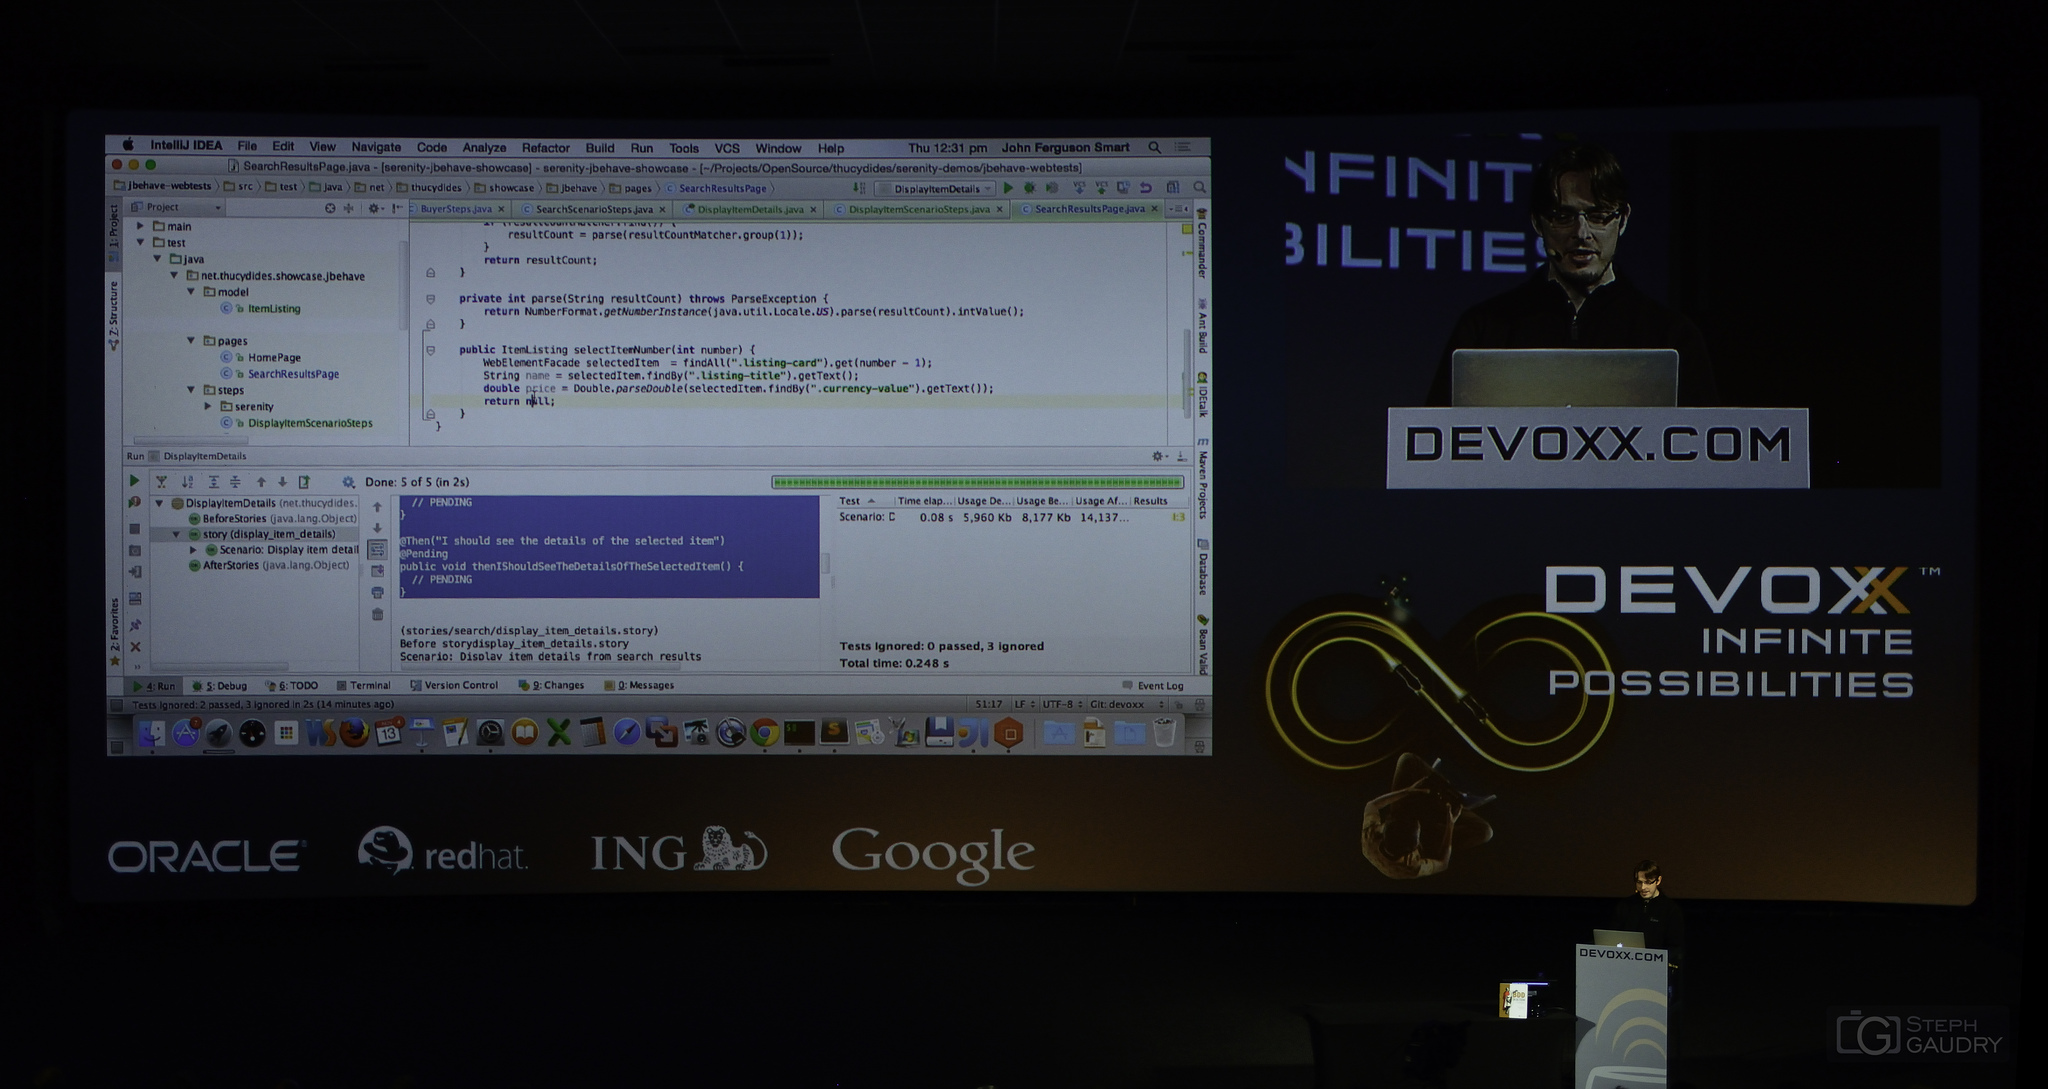Screen dimensions: 2048x1089
Task: Collapse all nodes in Project panel header
Action: tap(349, 208)
